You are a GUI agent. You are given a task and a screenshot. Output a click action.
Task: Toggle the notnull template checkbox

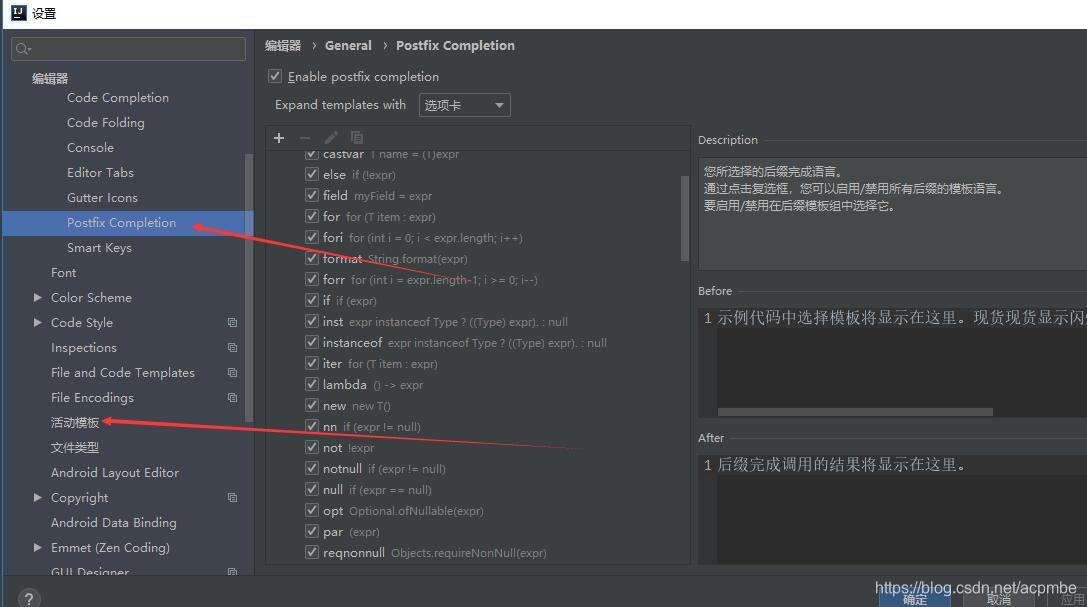[312, 468]
